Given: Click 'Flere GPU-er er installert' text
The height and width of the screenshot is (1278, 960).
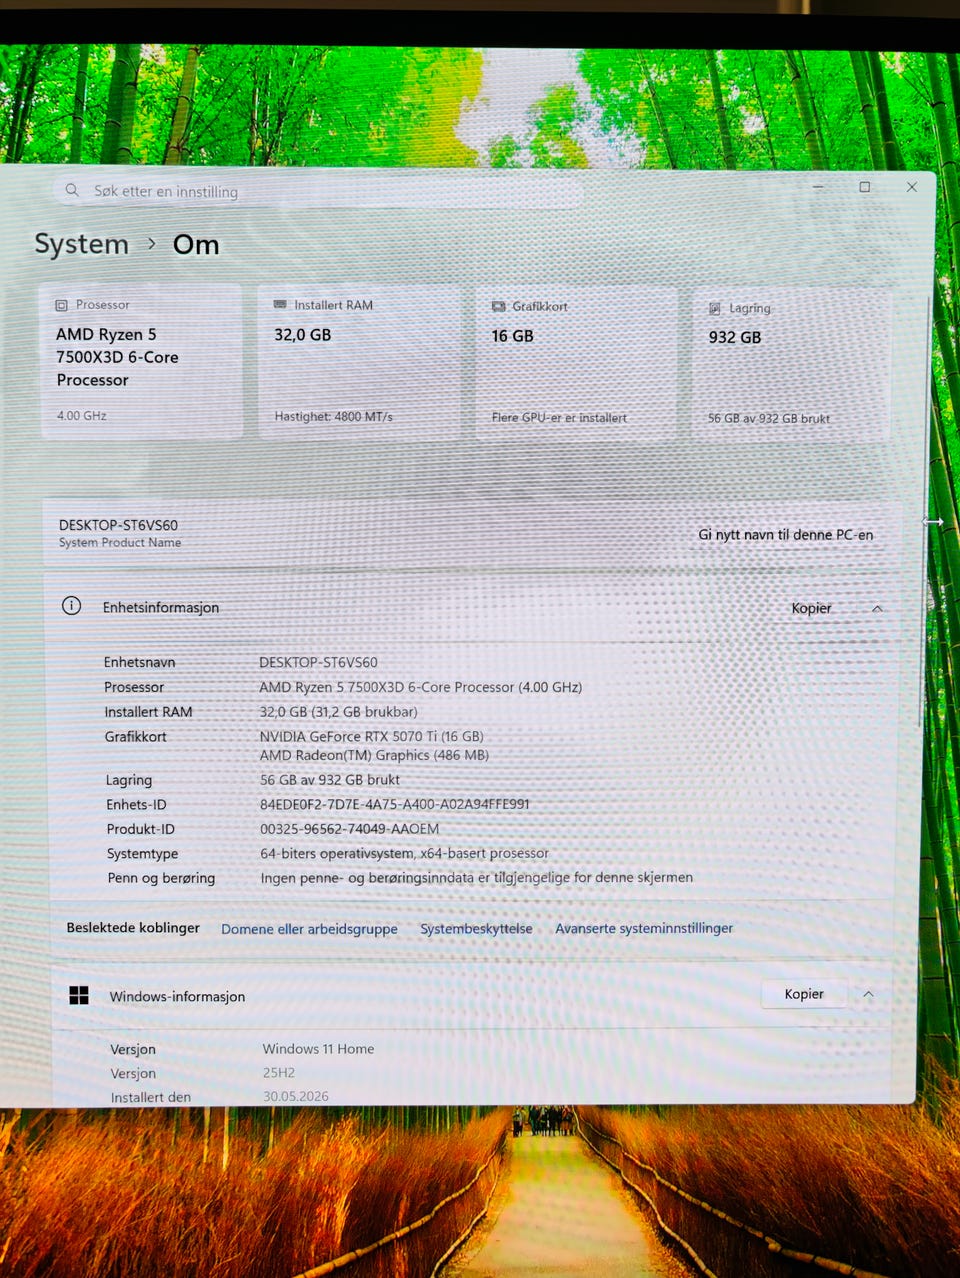Looking at the screenshot, I should pyautogui.click(x=559, y=418).
